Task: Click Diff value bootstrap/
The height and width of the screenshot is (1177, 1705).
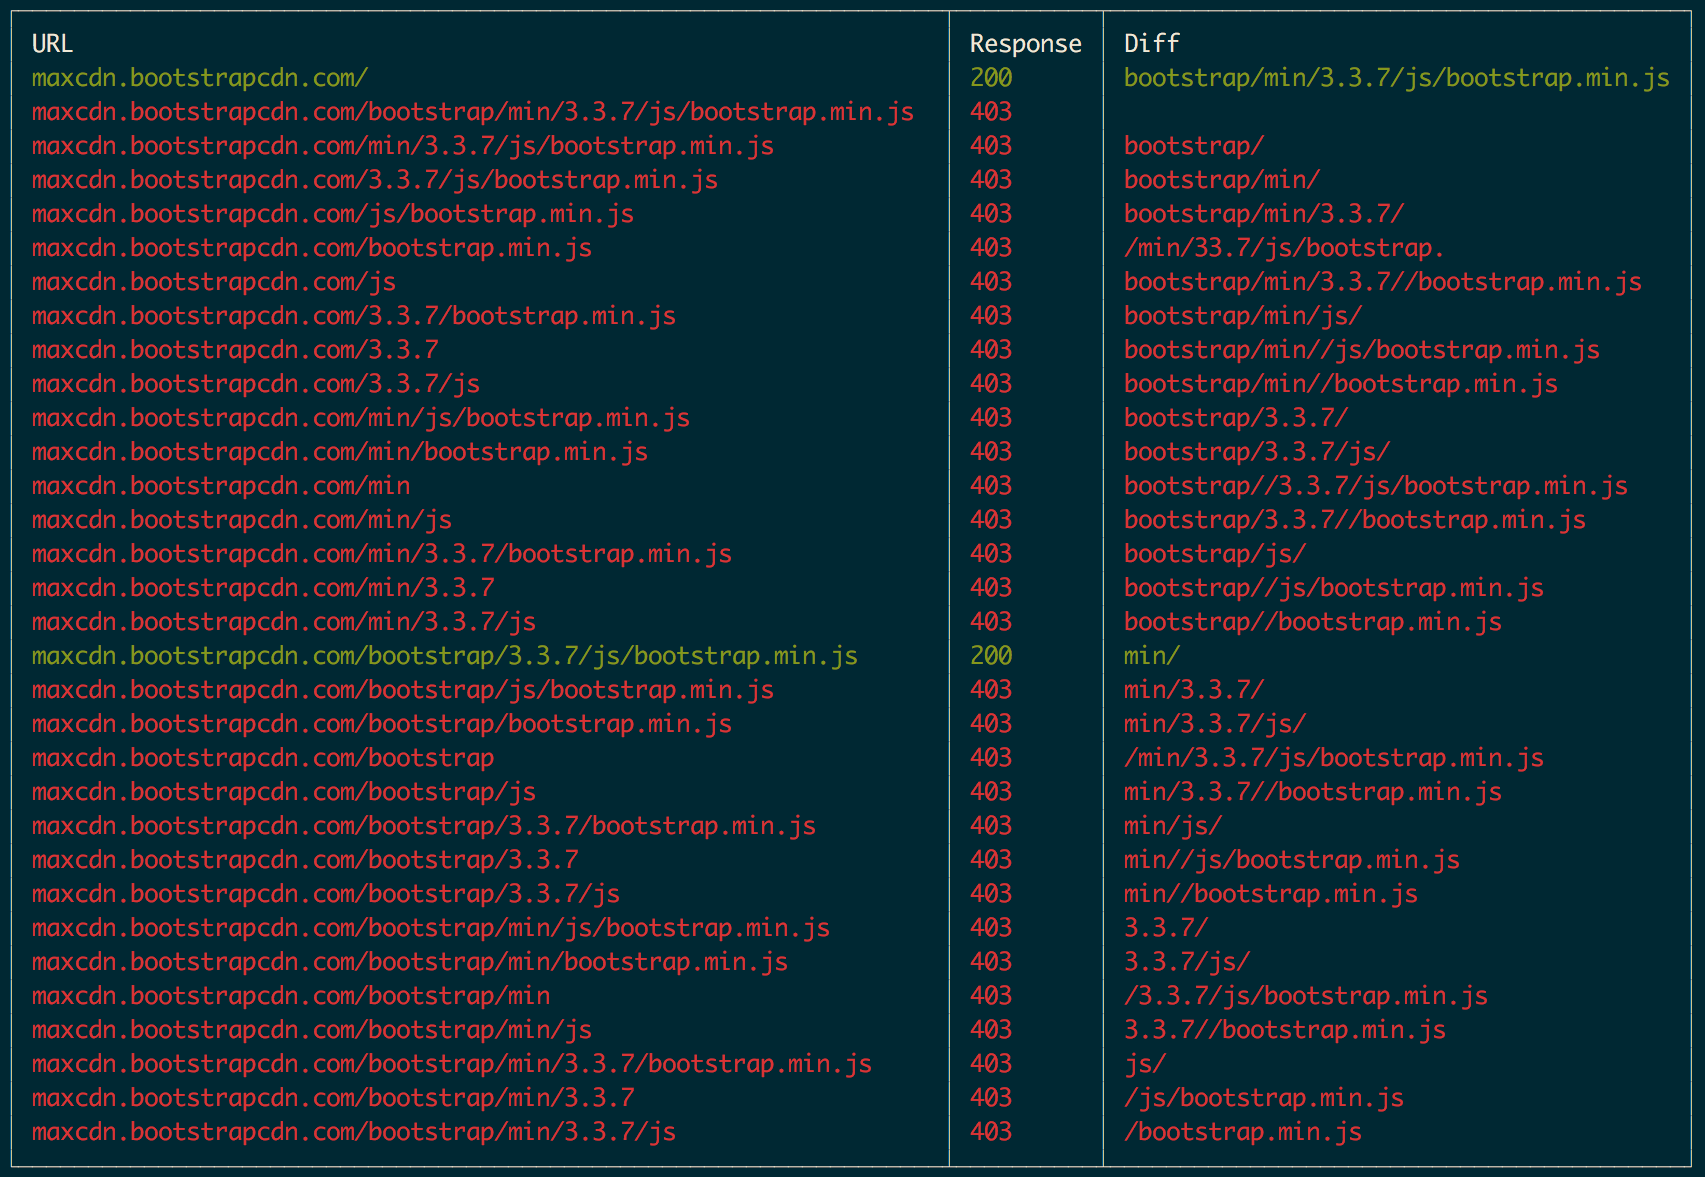Action: (x=1194, y=146)
